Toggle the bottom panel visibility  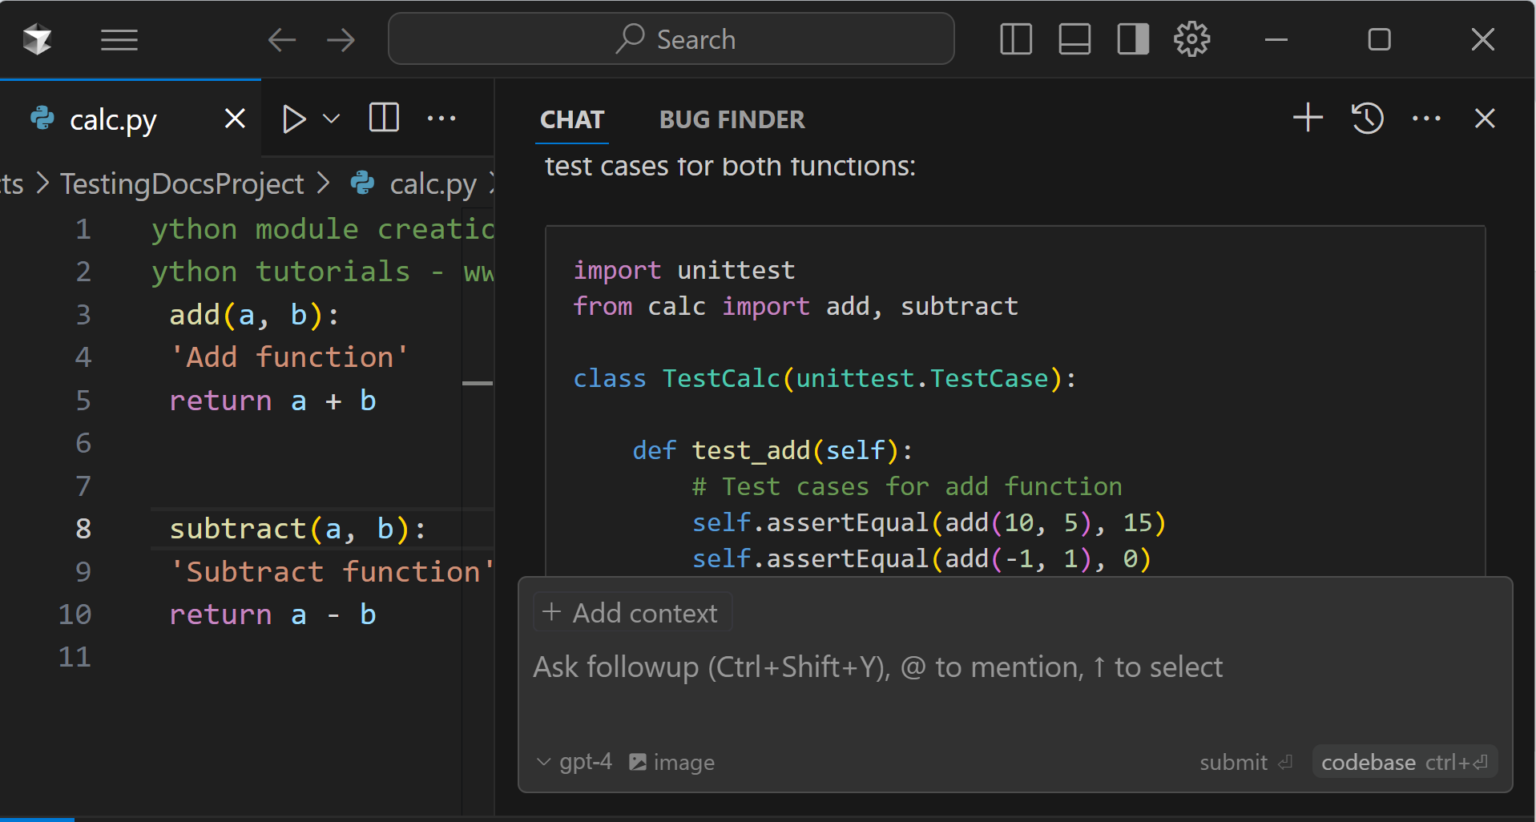(x=1074, y=39)
